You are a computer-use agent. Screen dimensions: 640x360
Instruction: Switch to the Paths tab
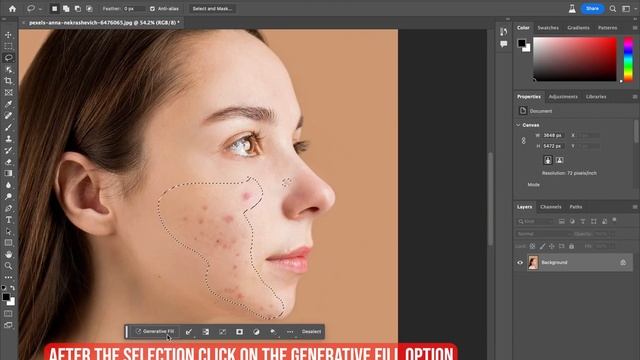coord(576,207)
